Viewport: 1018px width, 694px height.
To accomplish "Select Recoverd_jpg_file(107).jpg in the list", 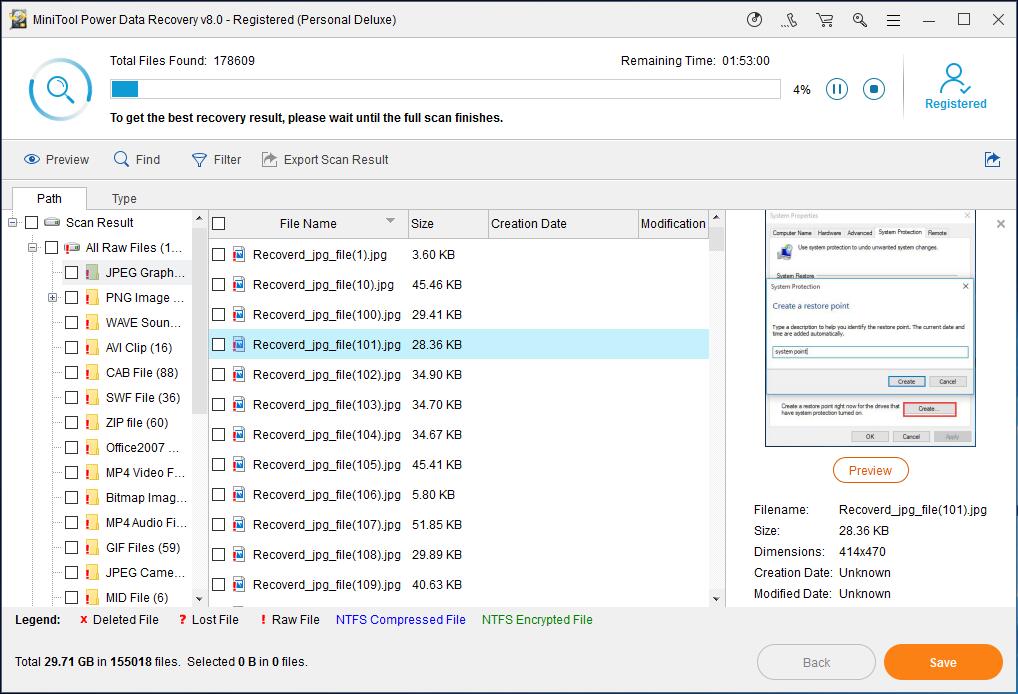I will [x=458, y=524].
